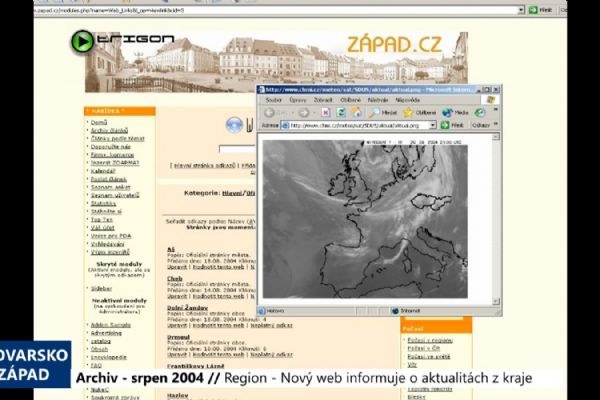Click Neplatný odkaz under the Drmoul entry

(271, 355)
